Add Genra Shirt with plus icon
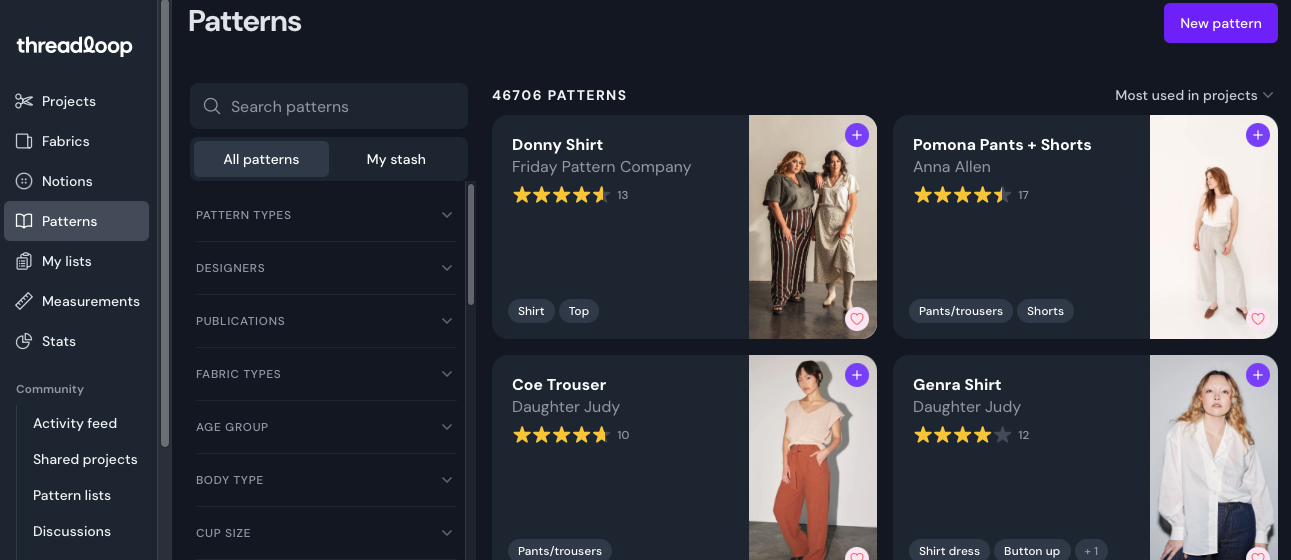Screen dimensions: 1291x560 click(x=1257, y=375)
